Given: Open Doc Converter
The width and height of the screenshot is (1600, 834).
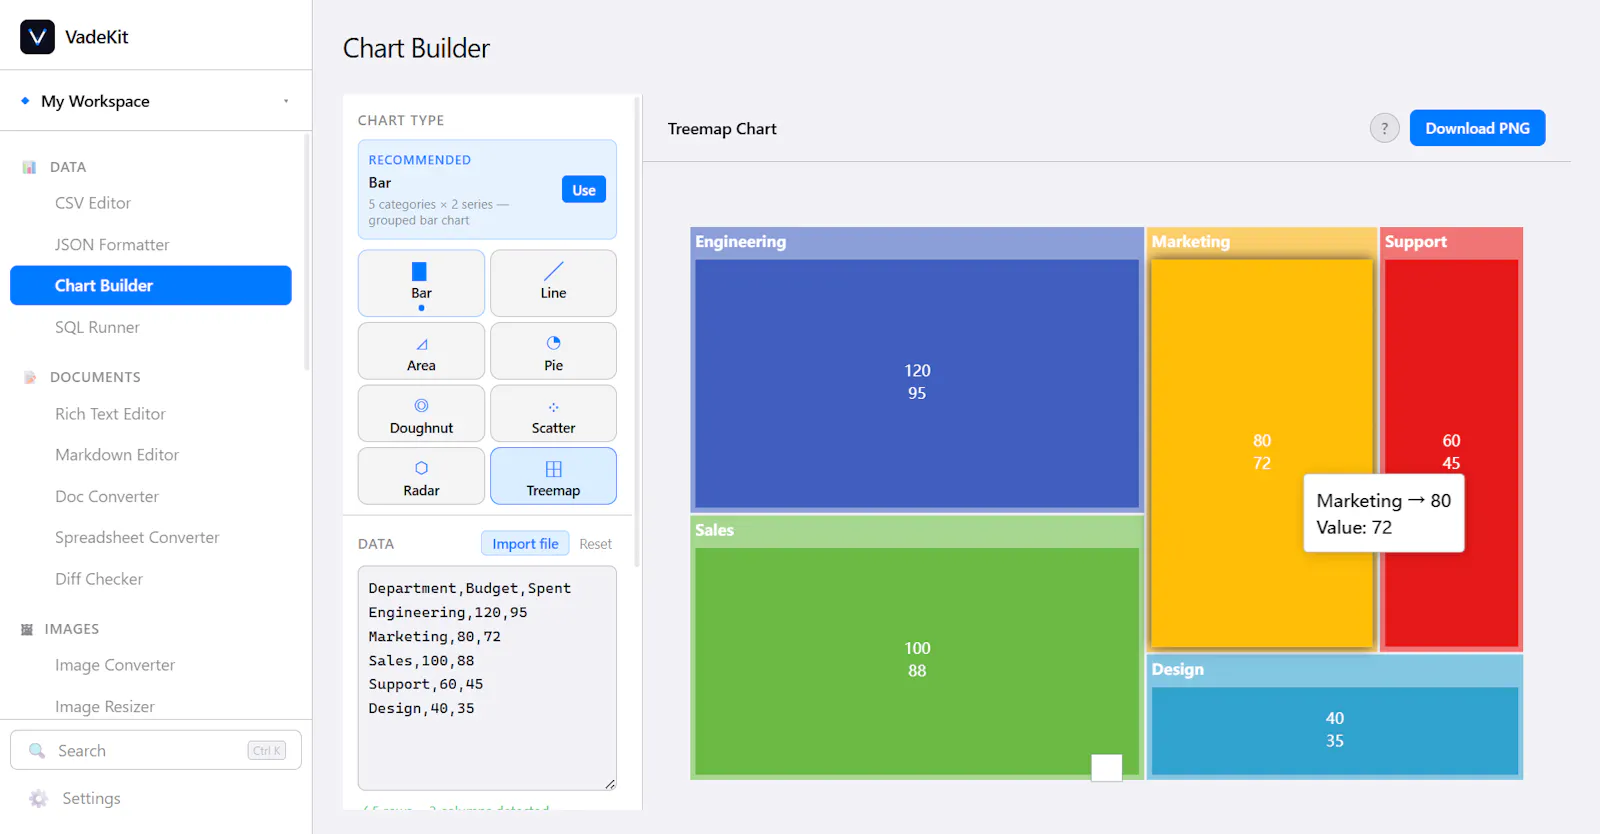Looking at the screenshot, I should tap(107, 497).
